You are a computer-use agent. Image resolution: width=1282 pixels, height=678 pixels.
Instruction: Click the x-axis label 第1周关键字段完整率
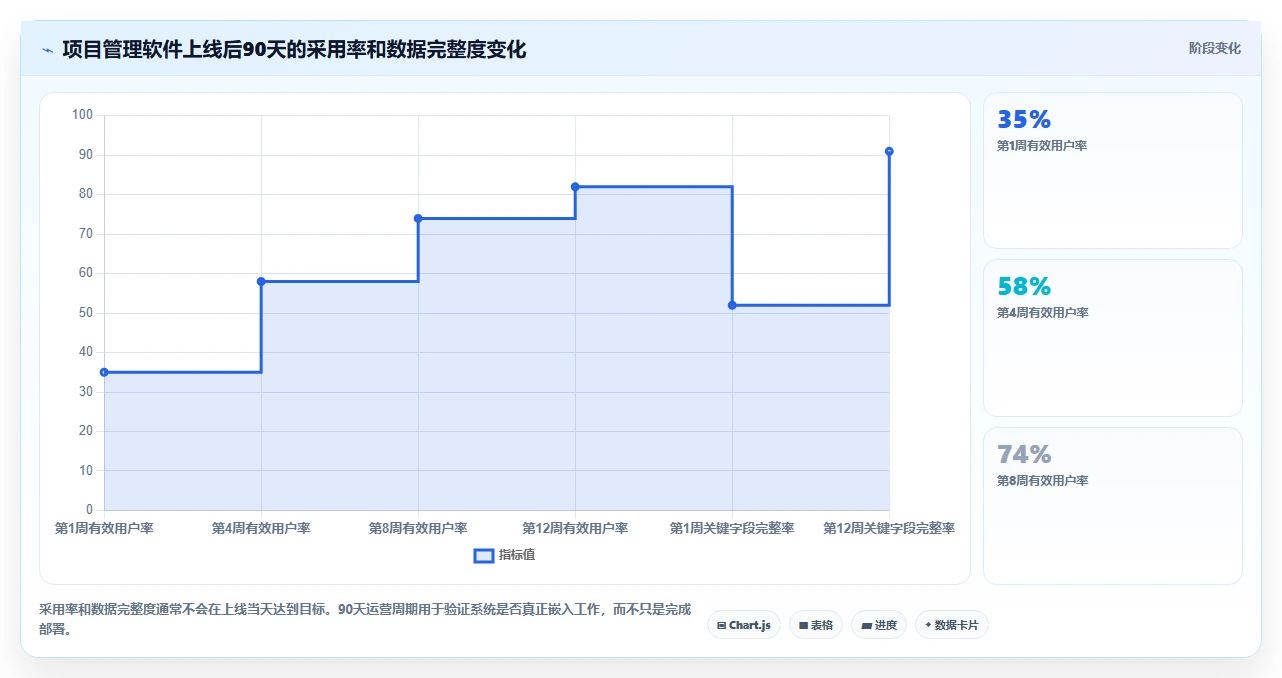pos(732,528)
